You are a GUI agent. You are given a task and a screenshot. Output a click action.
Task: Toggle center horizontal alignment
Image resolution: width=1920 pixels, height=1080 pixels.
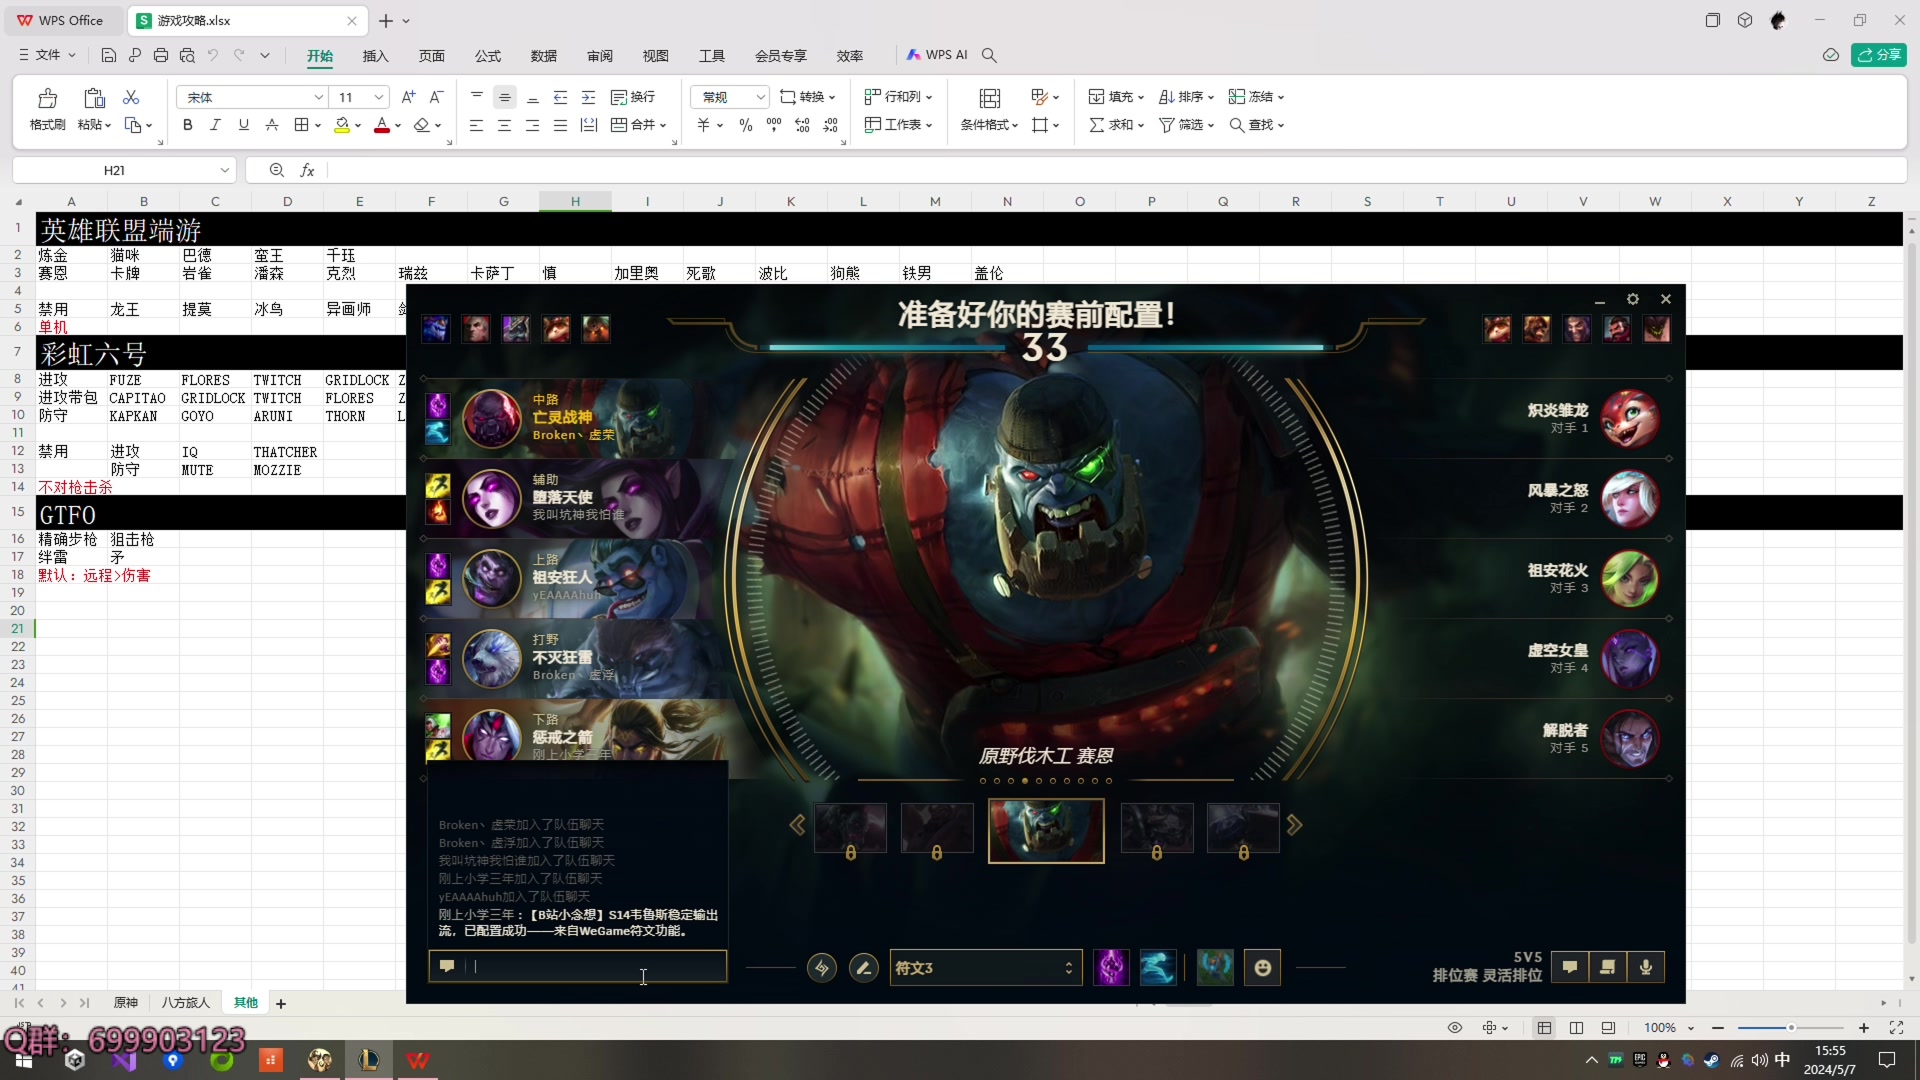[x=504, y=125]
